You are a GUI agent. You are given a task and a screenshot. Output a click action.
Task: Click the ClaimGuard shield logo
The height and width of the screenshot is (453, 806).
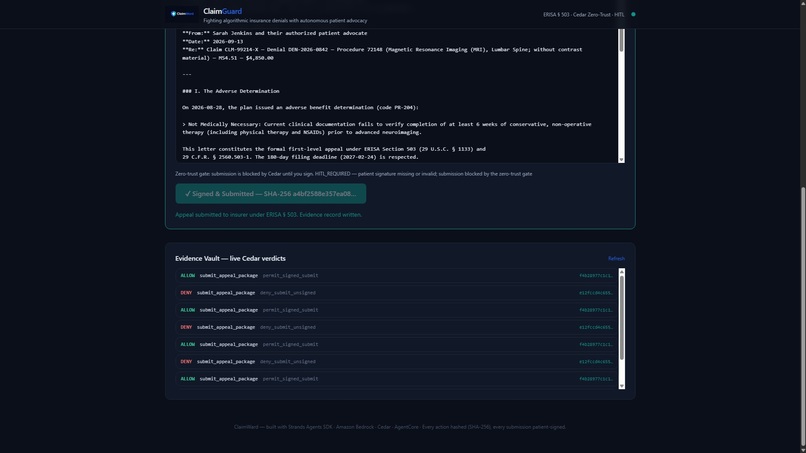pyautogui.click(x=182, y=14)
